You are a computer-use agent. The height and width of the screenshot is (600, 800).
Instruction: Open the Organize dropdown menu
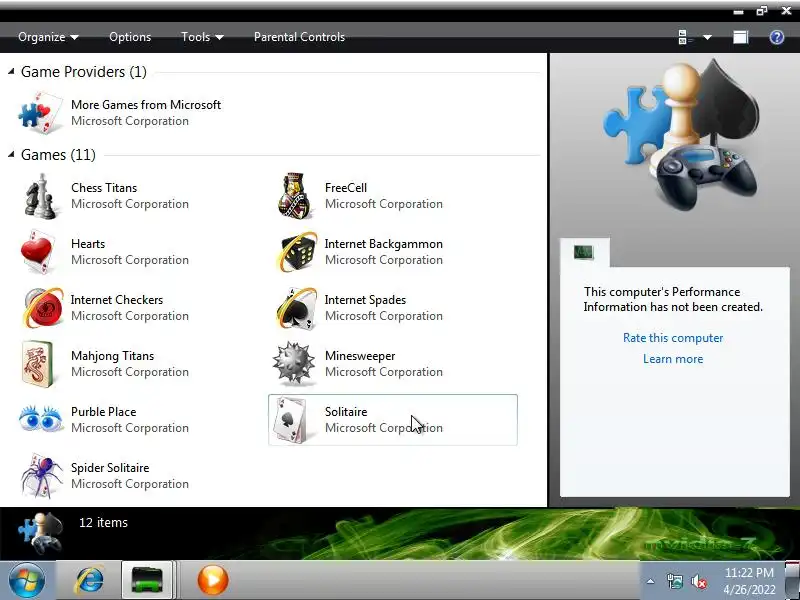(x=48, y=37)
